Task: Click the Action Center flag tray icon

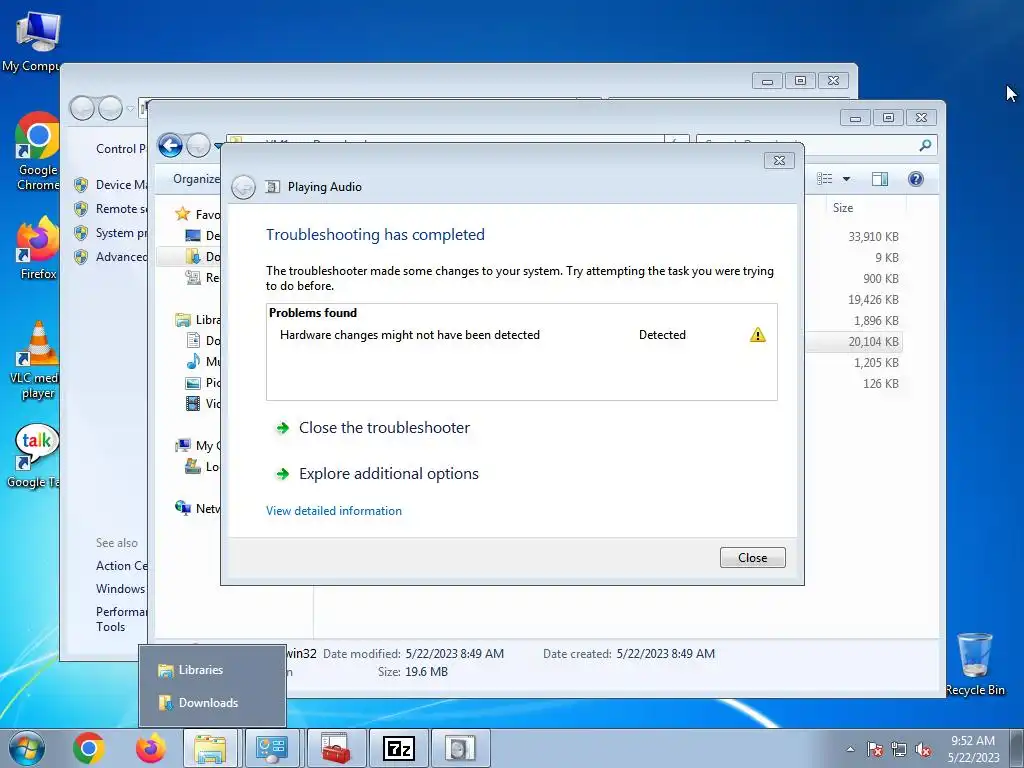Action: (874, 750)
